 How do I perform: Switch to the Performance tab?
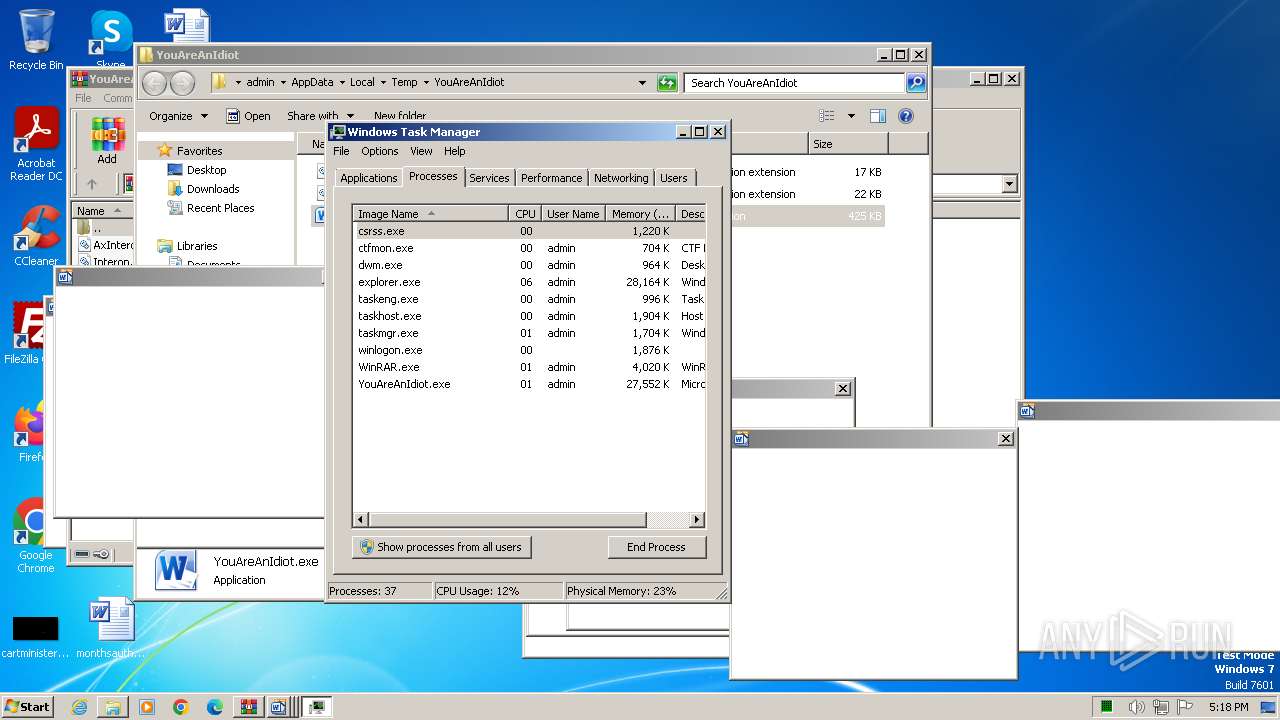point(551,178)
